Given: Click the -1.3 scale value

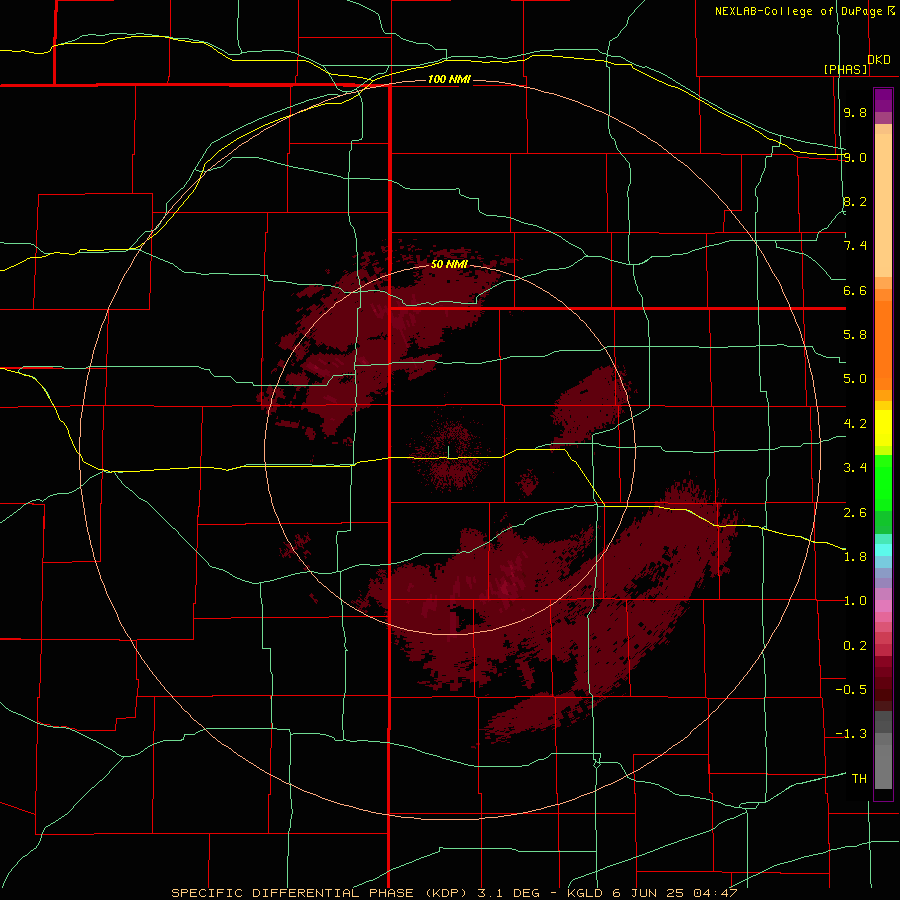Looking at the screenshot, I should coord(851,734).
